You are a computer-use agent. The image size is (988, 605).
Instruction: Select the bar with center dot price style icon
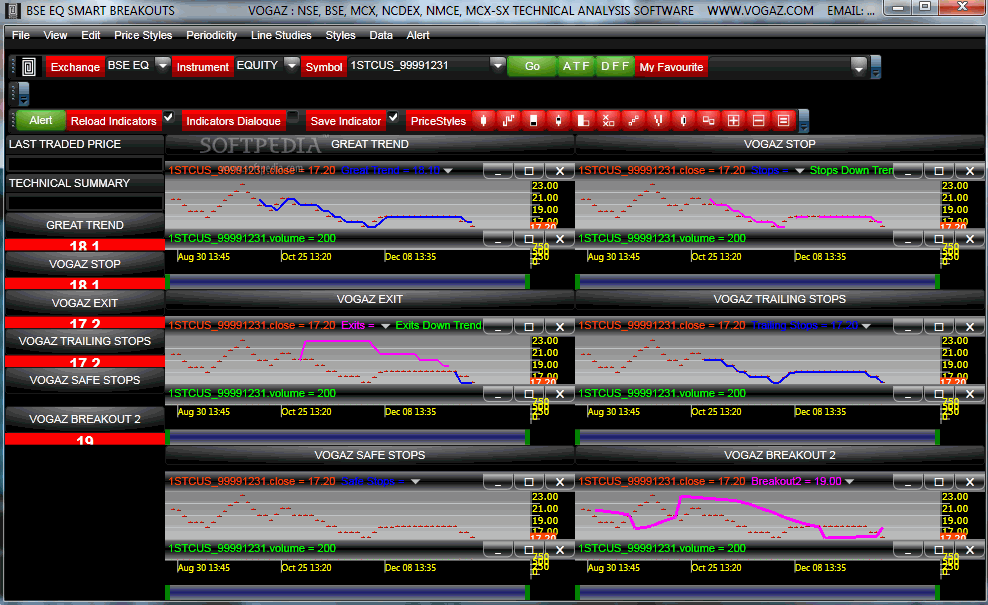(x=558, y=120)
